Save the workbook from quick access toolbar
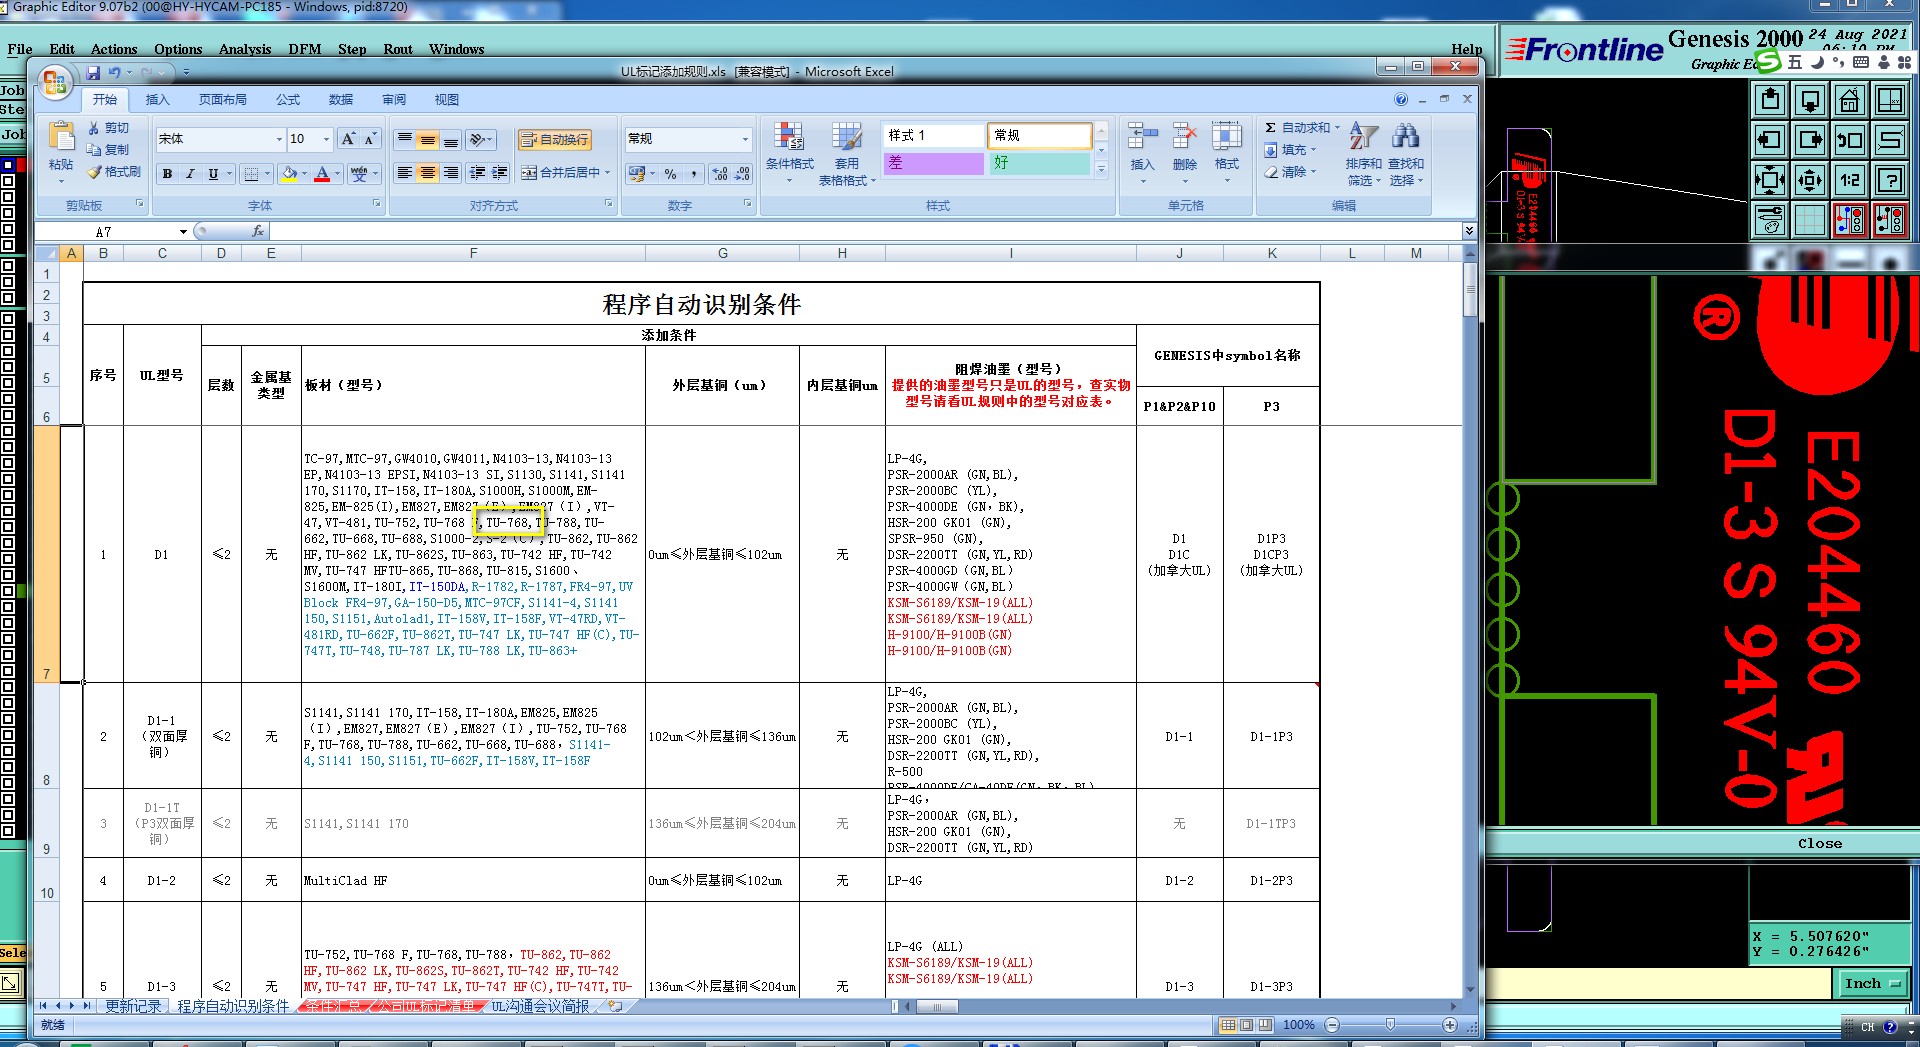This screenshot has height=1047, width=1920. click(x=93, y=72)
